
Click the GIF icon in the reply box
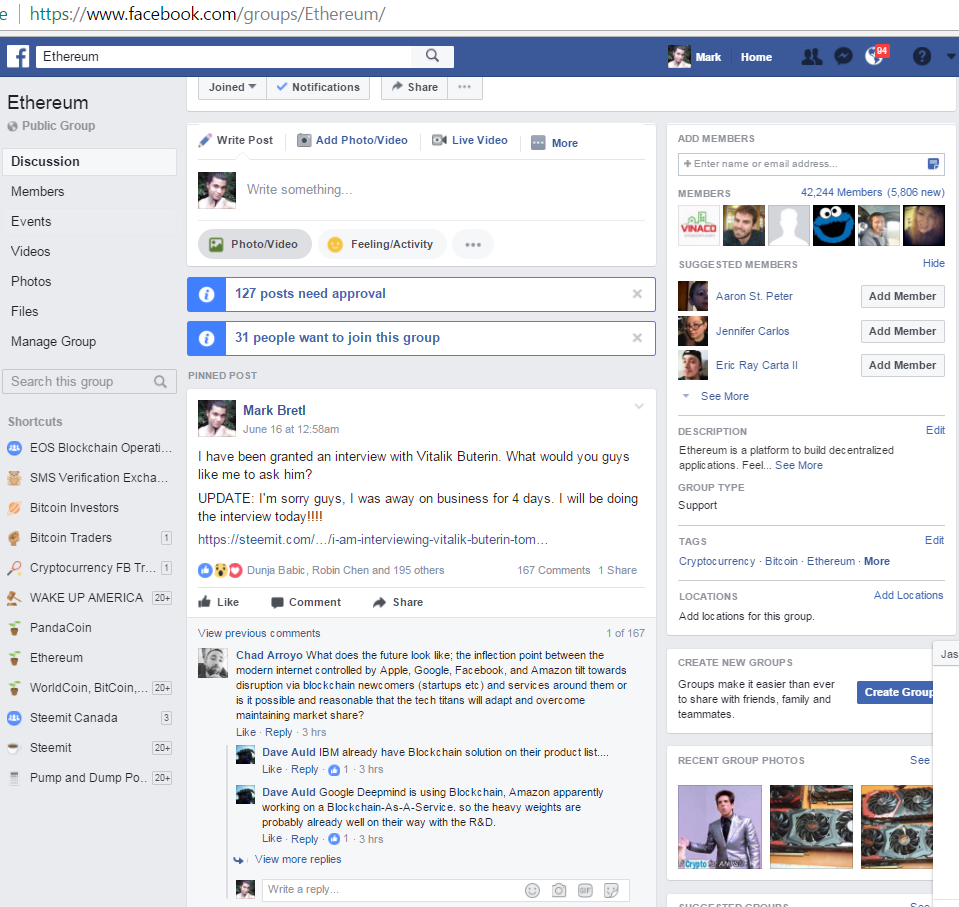[585, 890]
